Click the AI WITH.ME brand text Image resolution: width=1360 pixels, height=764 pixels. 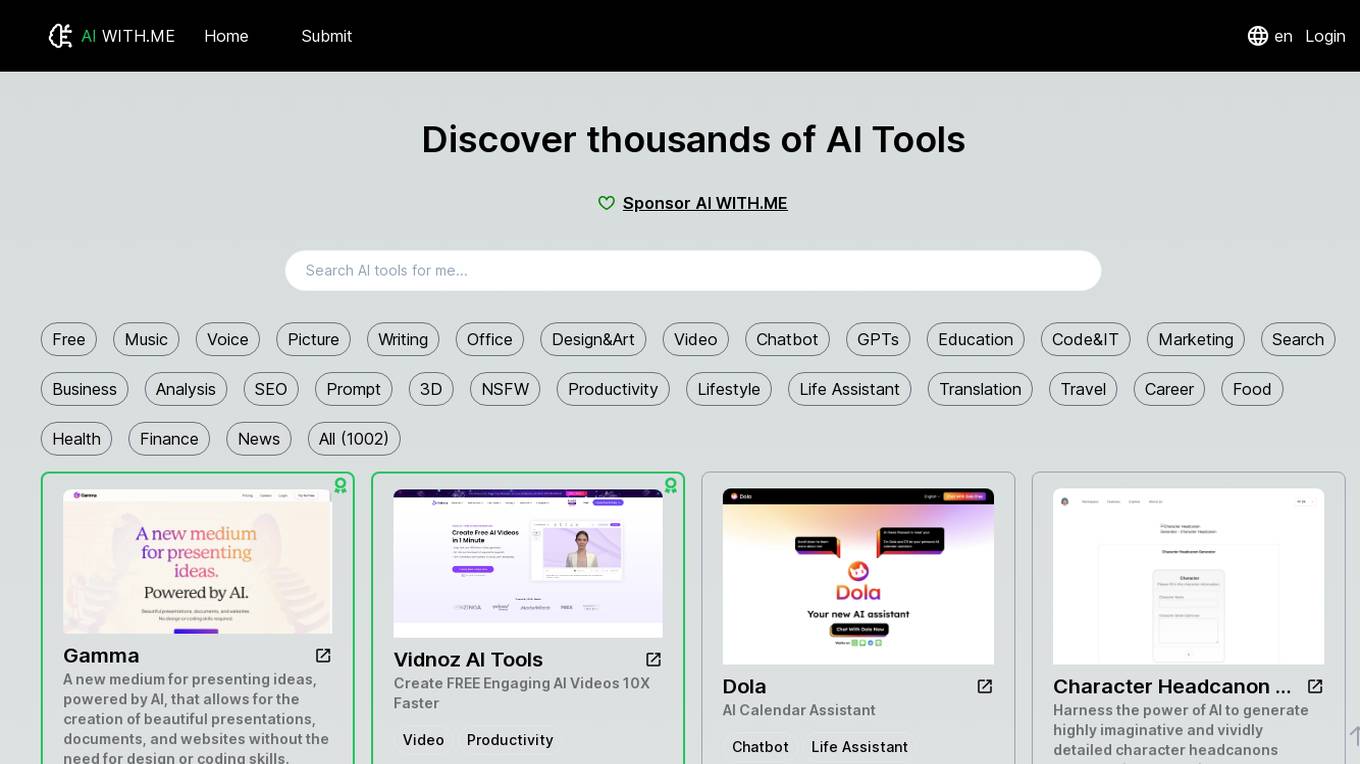click(x=128, y=36)
